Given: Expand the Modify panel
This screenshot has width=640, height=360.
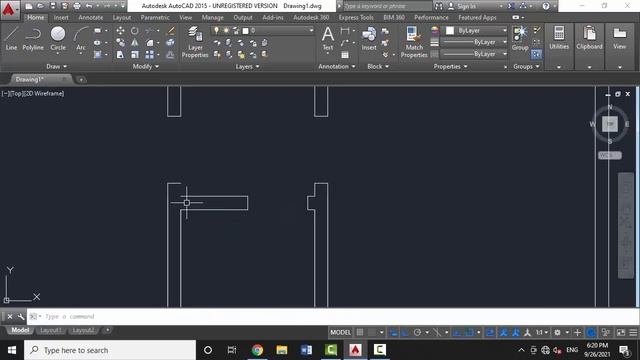Looking at the screenshot, I should point(146,67).
